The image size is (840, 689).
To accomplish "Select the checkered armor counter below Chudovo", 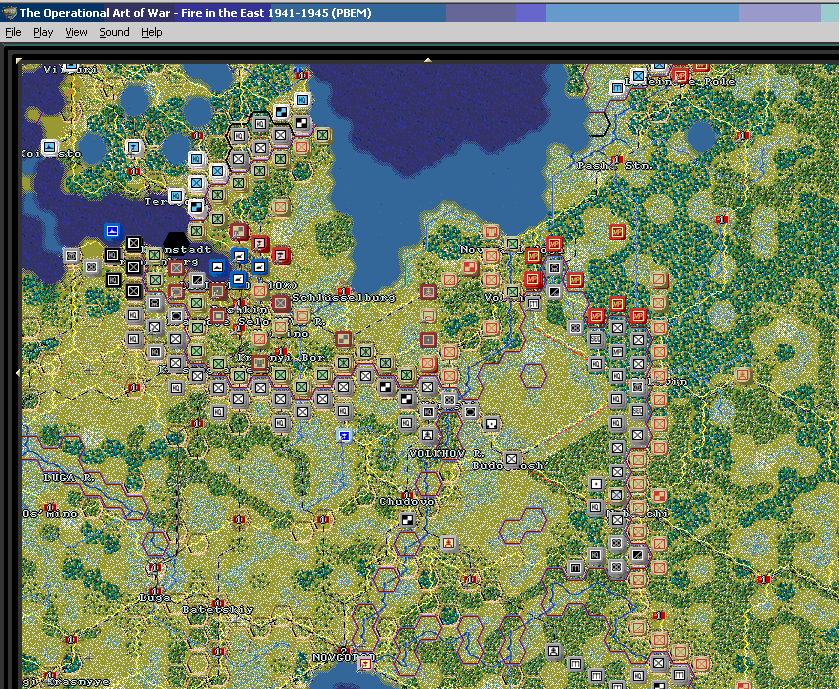I will [407, 520].
